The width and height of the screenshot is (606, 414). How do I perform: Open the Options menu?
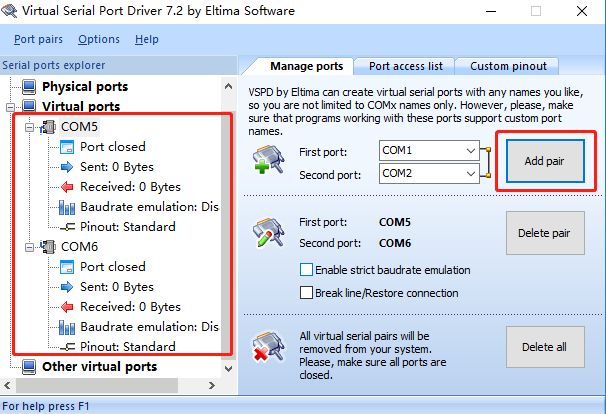(x=99, y=39)
